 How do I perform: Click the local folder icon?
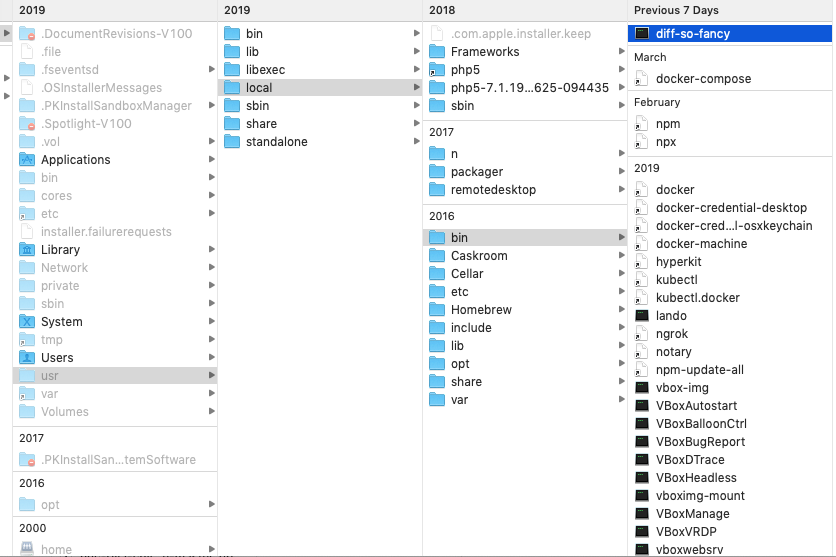[x=232, y=87]
